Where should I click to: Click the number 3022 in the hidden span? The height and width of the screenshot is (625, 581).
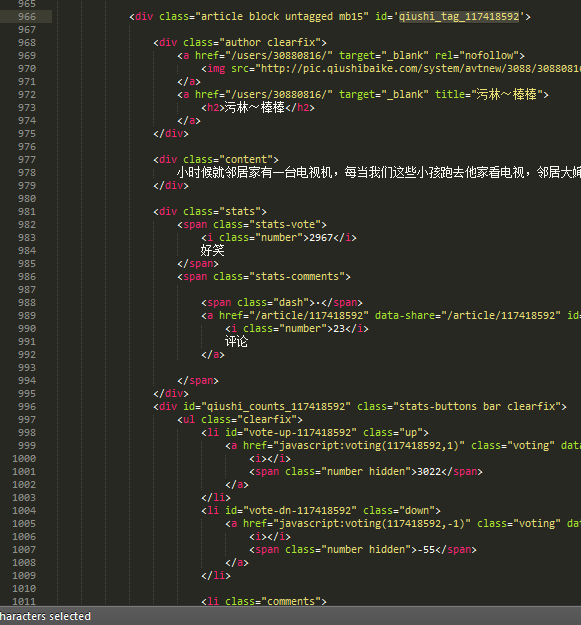pyautogui.click(x=429, y=472)
